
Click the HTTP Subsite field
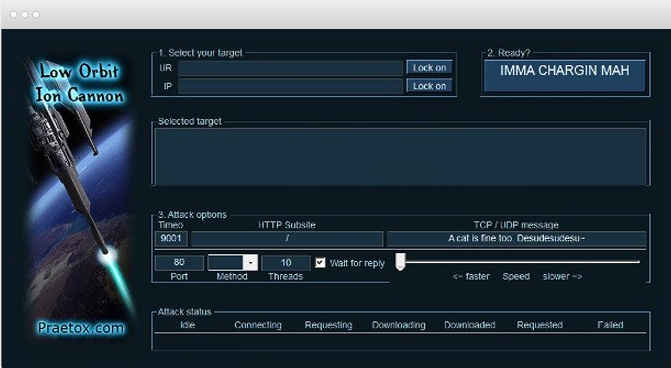tap(287, 238)
